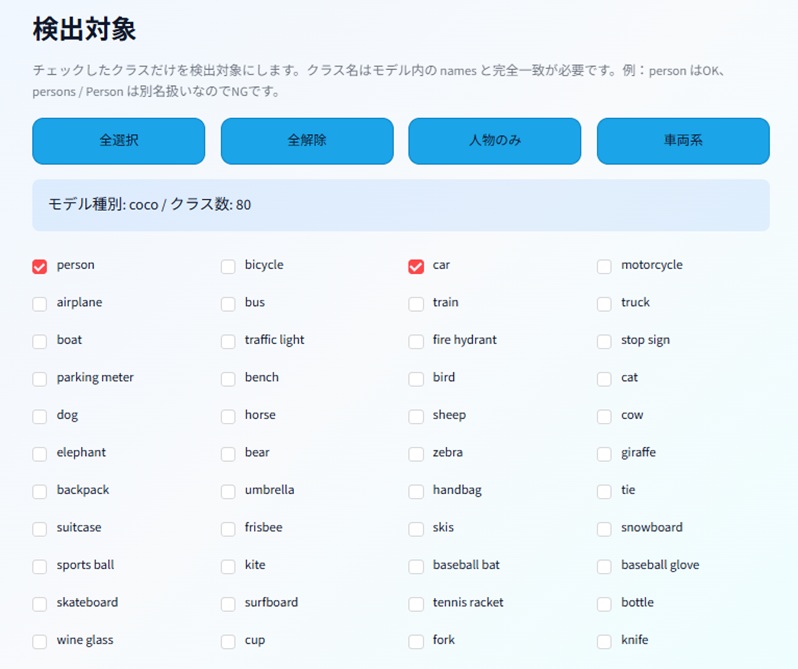Click the 人物のみ button
798x669 pixels.
tap(495, 141)
